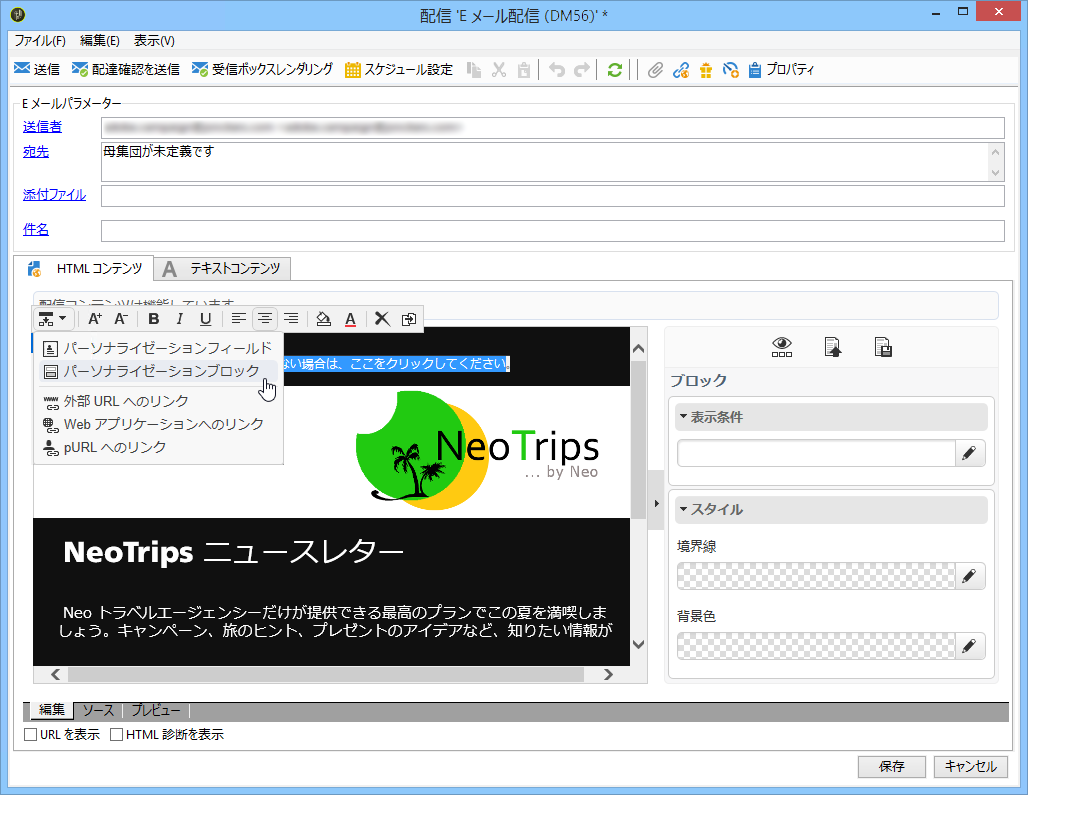Image resolution: width=1065 pixels, height=817 pixels.
Task: Click the duplicate block icon
Action: coord(409,319)
